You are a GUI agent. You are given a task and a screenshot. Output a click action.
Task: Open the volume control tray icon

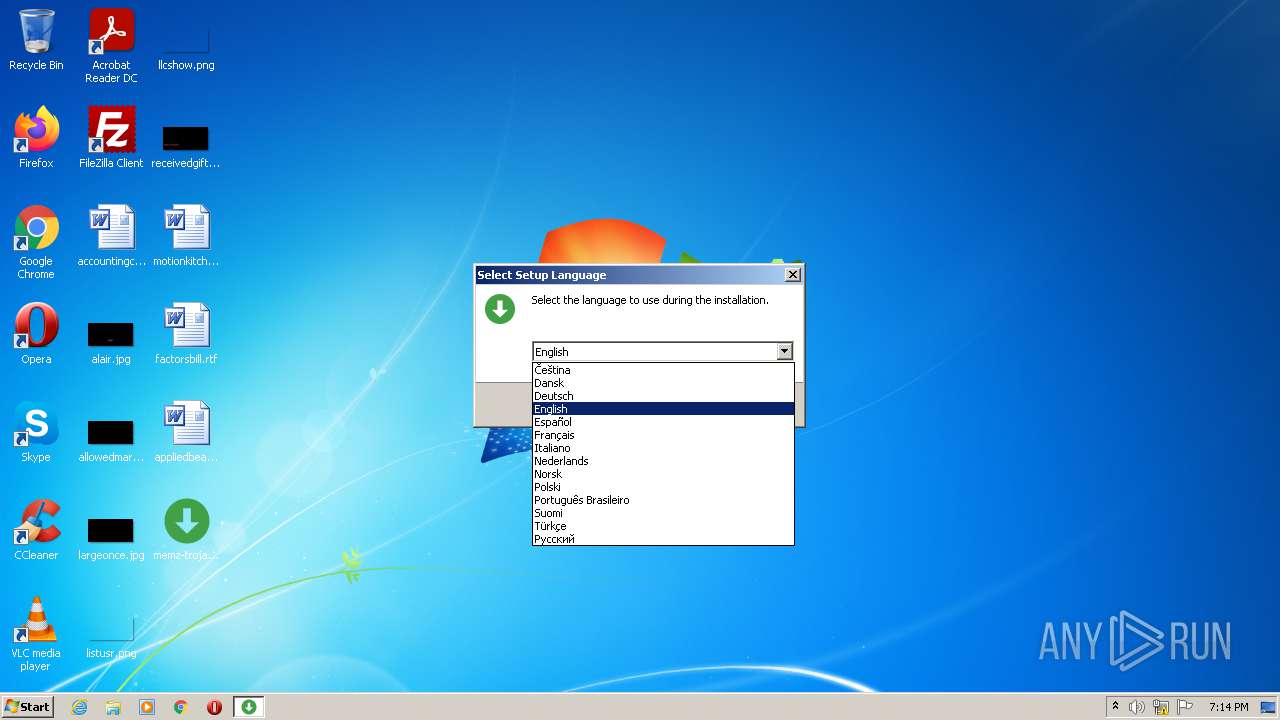[1137, 707]
